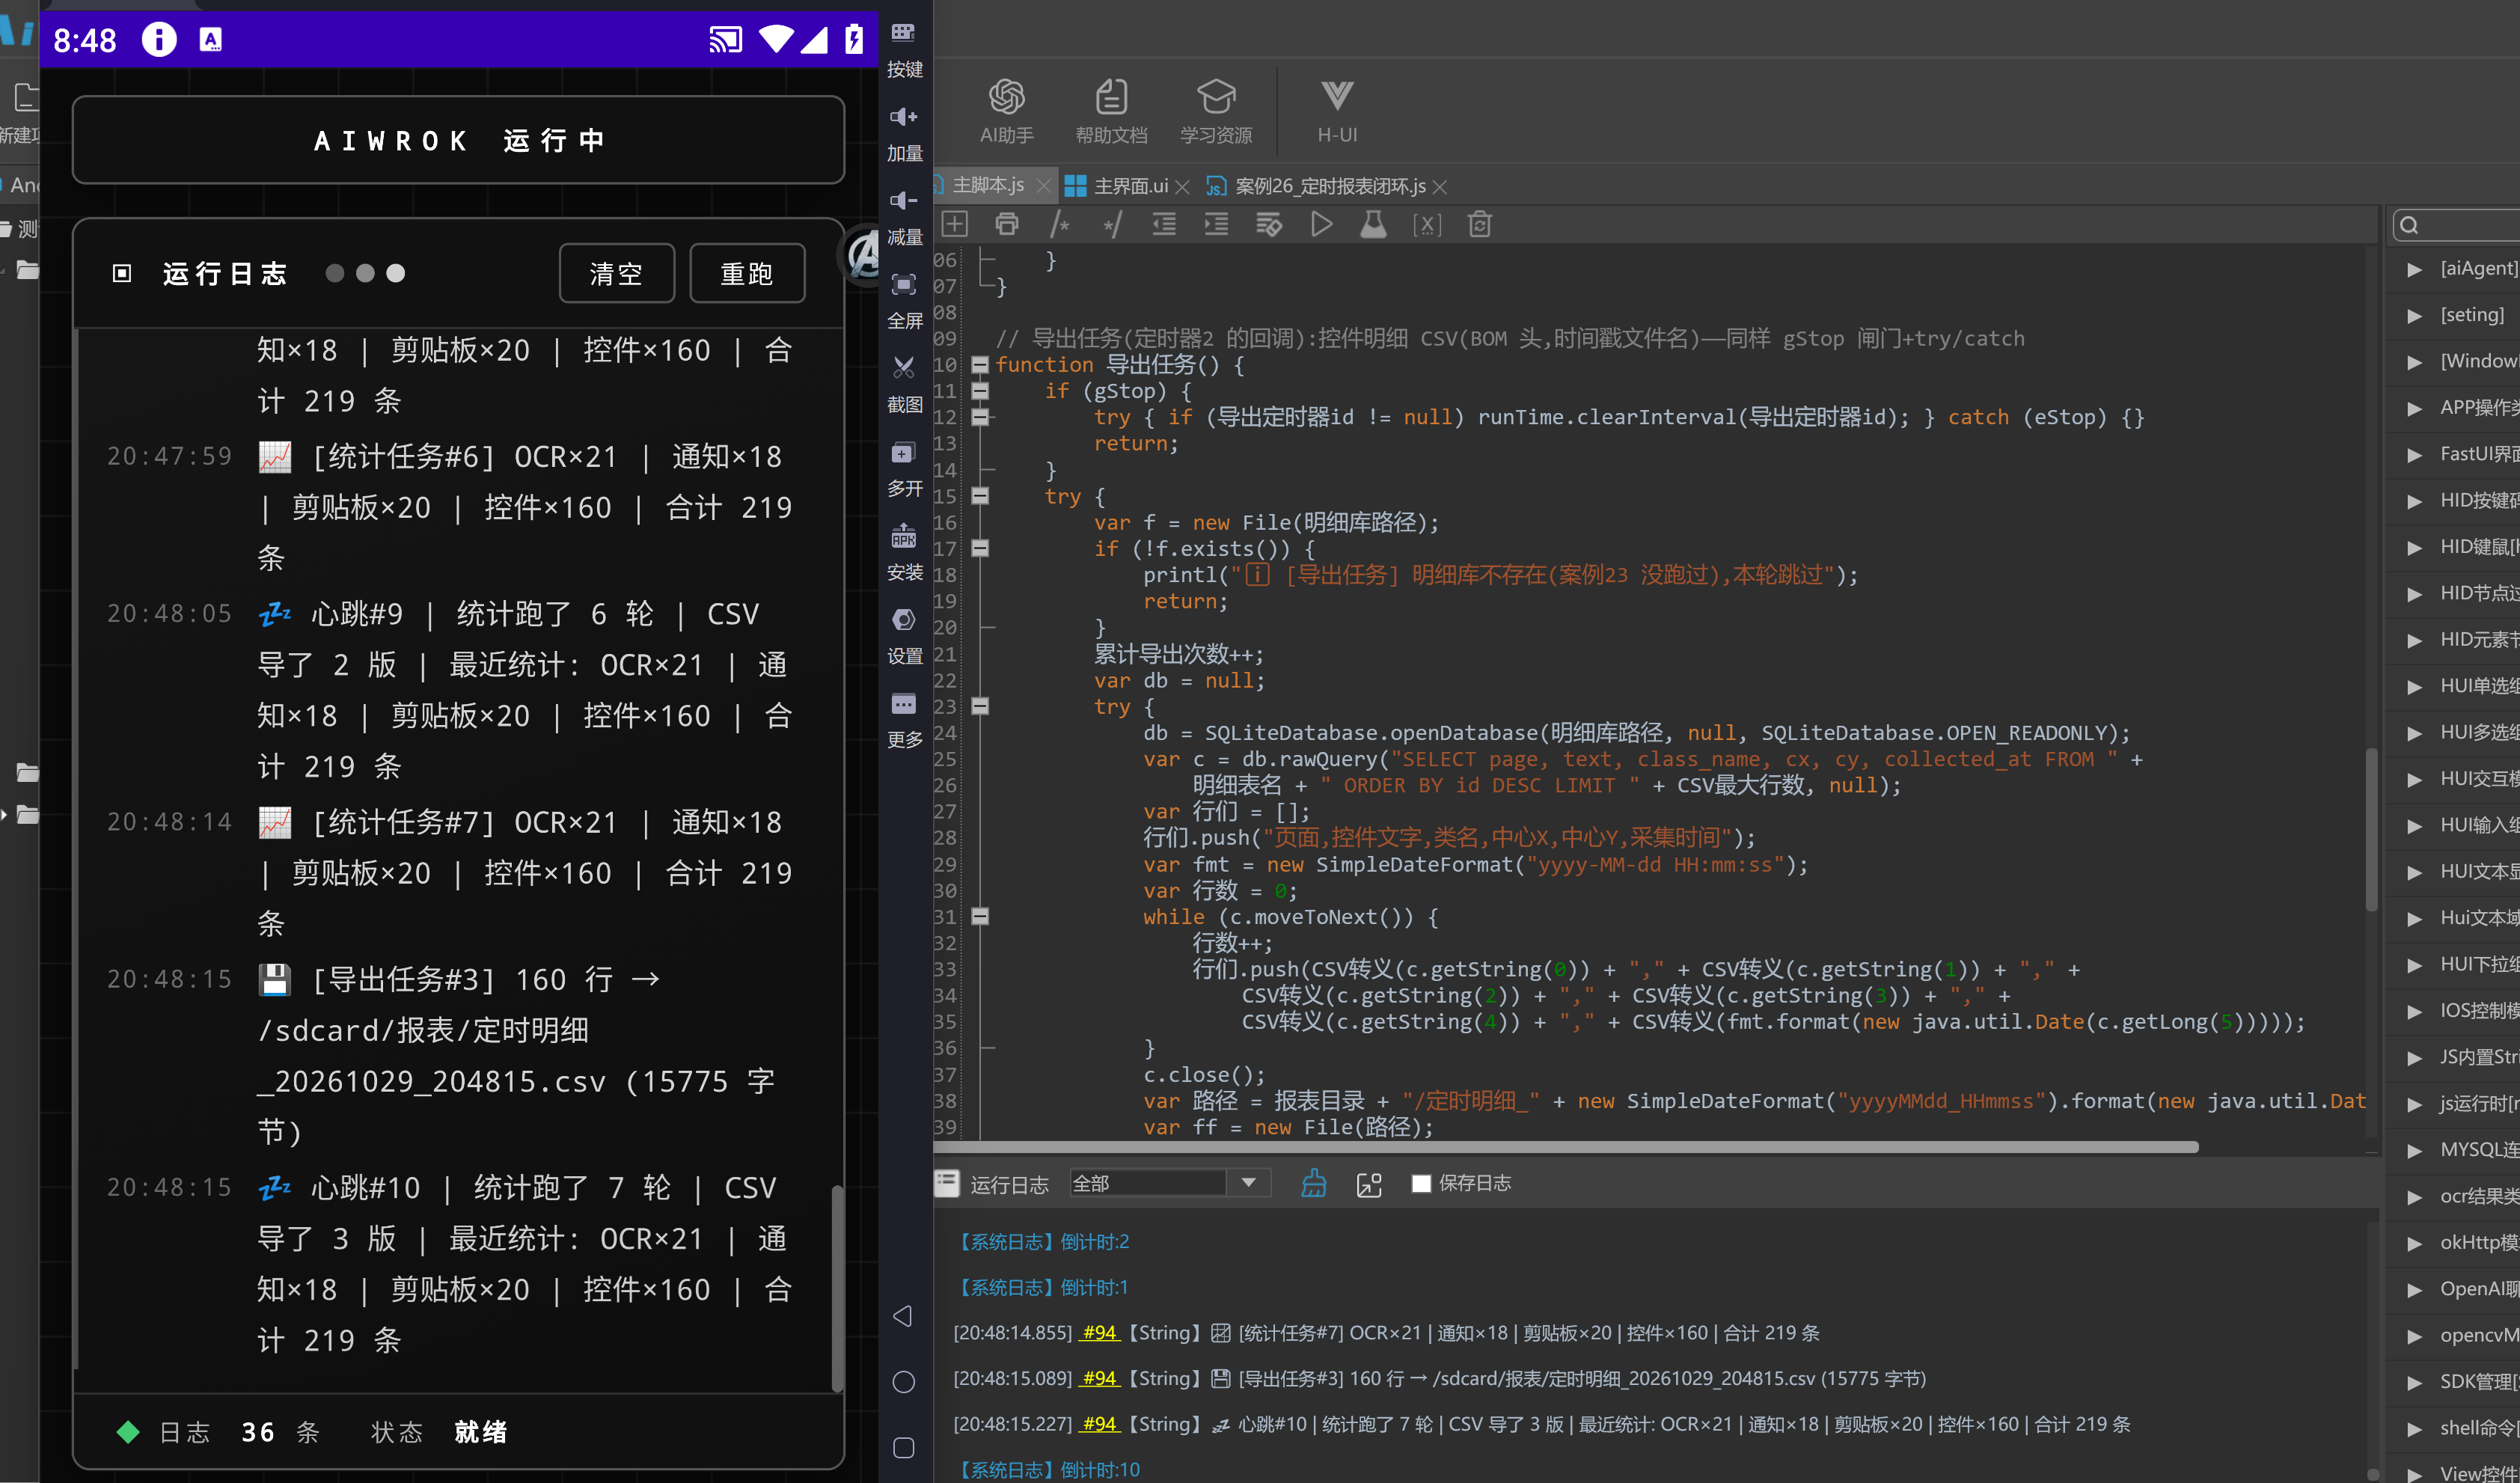Click the format/clear code icon
The image size is (2520, 1483).
click(x=1269, y=224)
